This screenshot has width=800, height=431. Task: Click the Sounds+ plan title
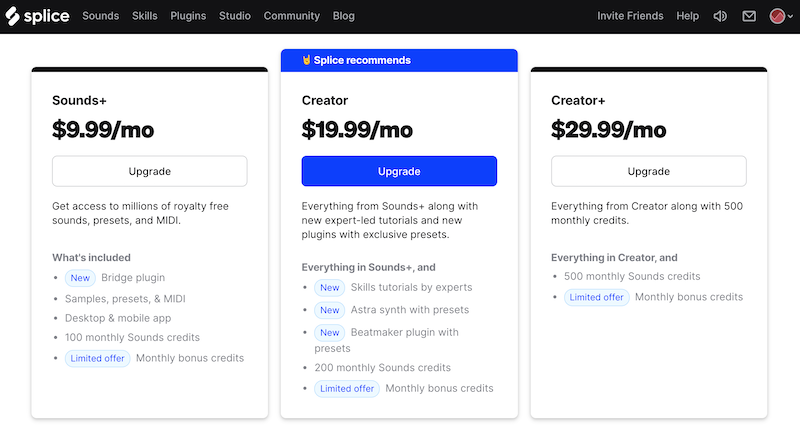click(x=79, y=100)
